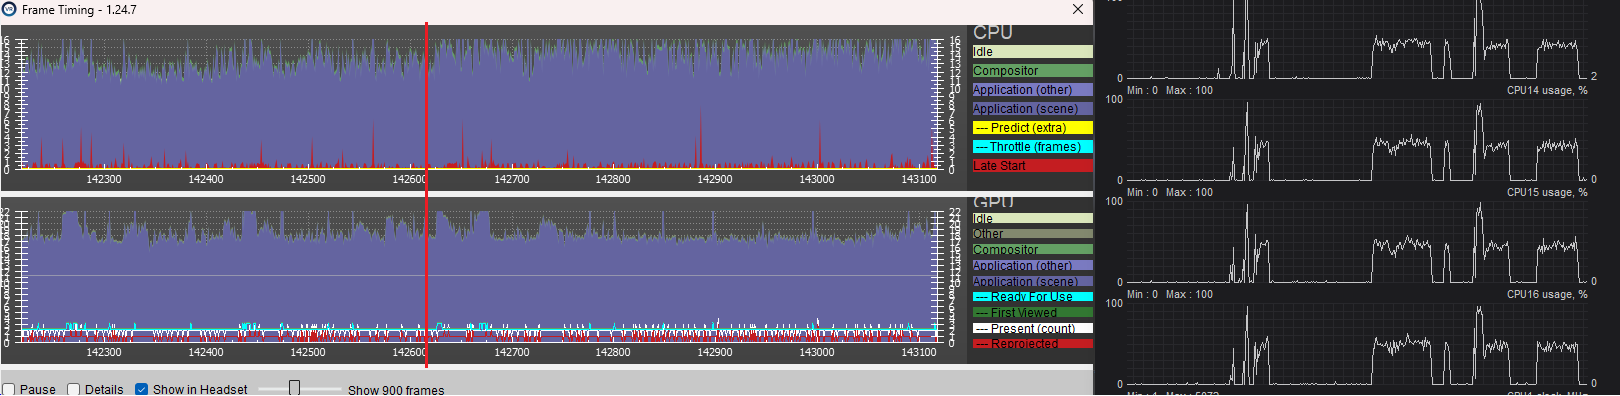Click the 'Present (count)' legend entry
Viewport: 1620px width, 396px height.
[1032, 328]
